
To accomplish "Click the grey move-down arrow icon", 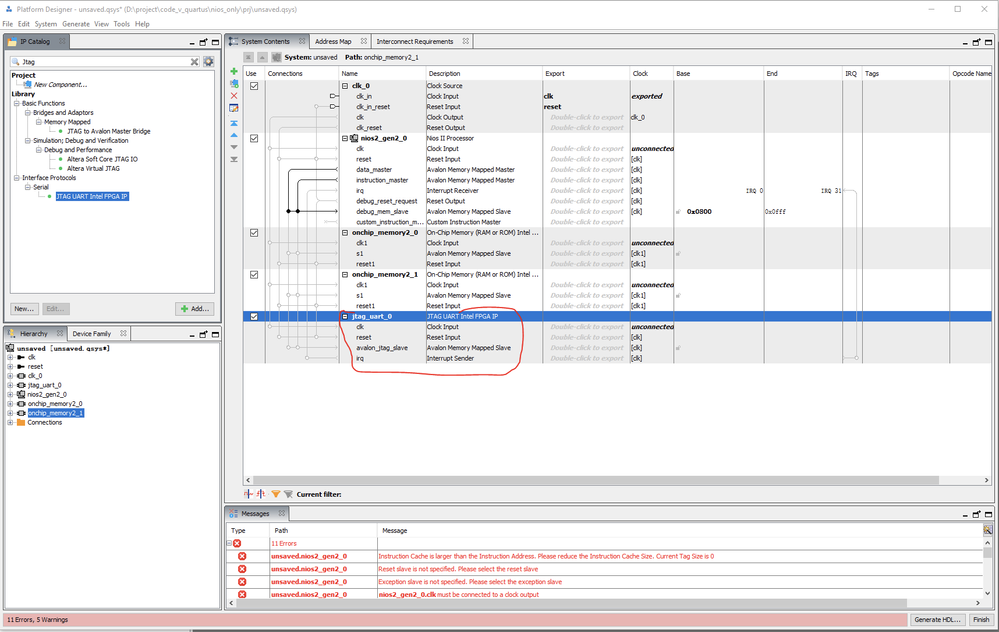I will [234, 147].
